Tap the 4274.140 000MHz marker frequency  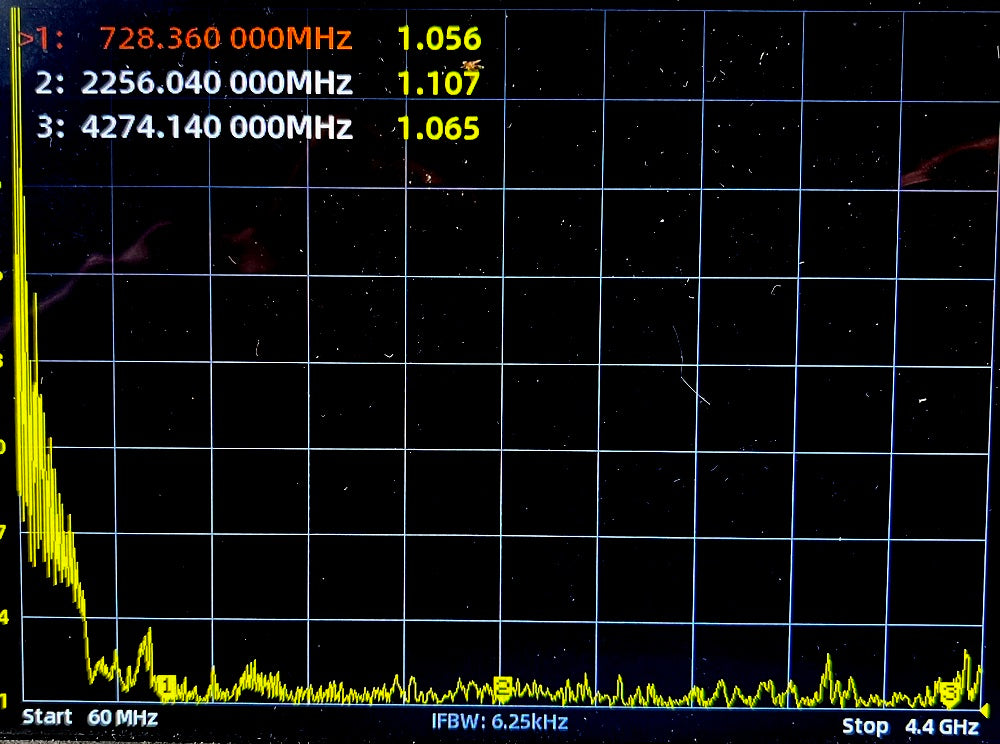point(217,128)
